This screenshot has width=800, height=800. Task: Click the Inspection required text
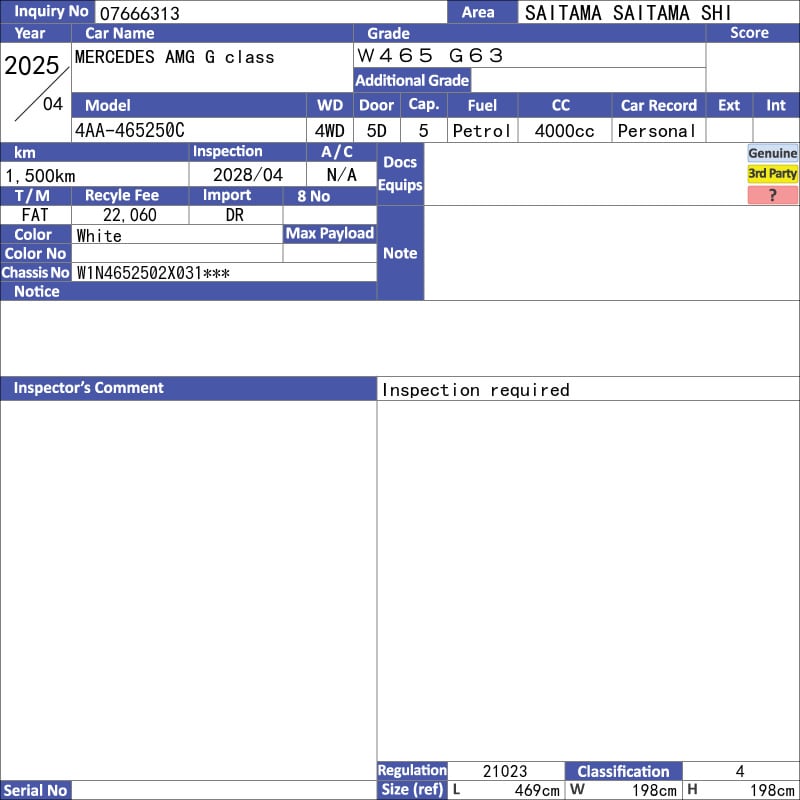[476, 390]
